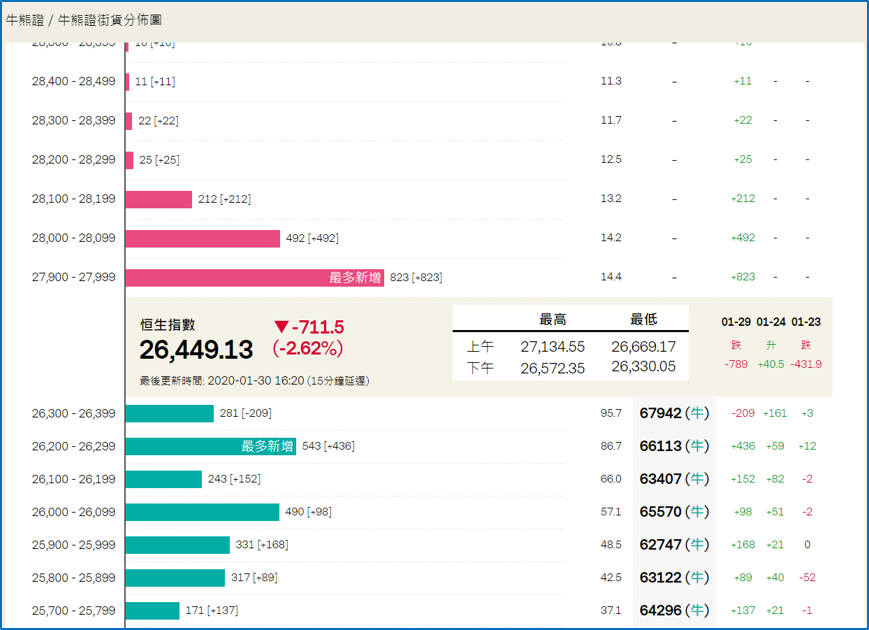
Task: Select the 26,100 - 26,199 range label
Action: tap(74, 479)
